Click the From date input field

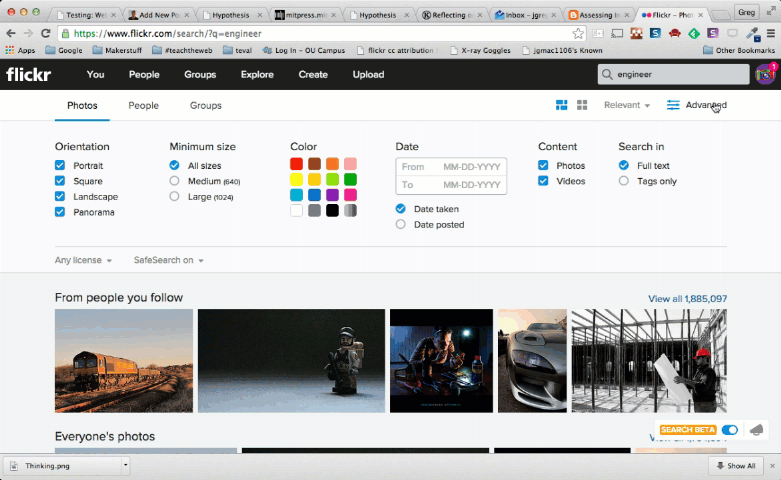tap(451, 167)
